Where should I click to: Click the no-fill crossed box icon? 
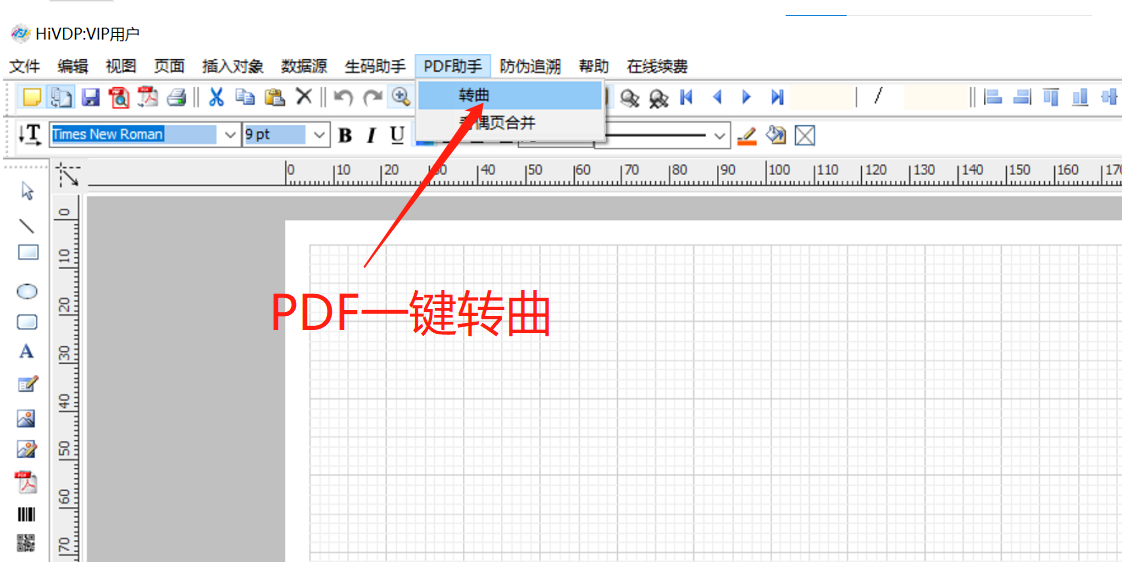[x=806, y=135]
